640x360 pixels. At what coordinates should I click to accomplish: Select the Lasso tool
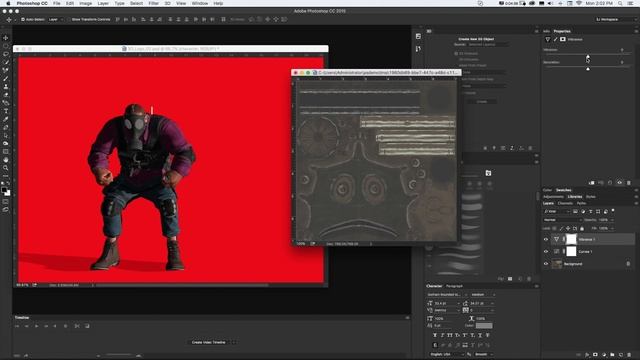pyautogui.click(x=6, y=54)
